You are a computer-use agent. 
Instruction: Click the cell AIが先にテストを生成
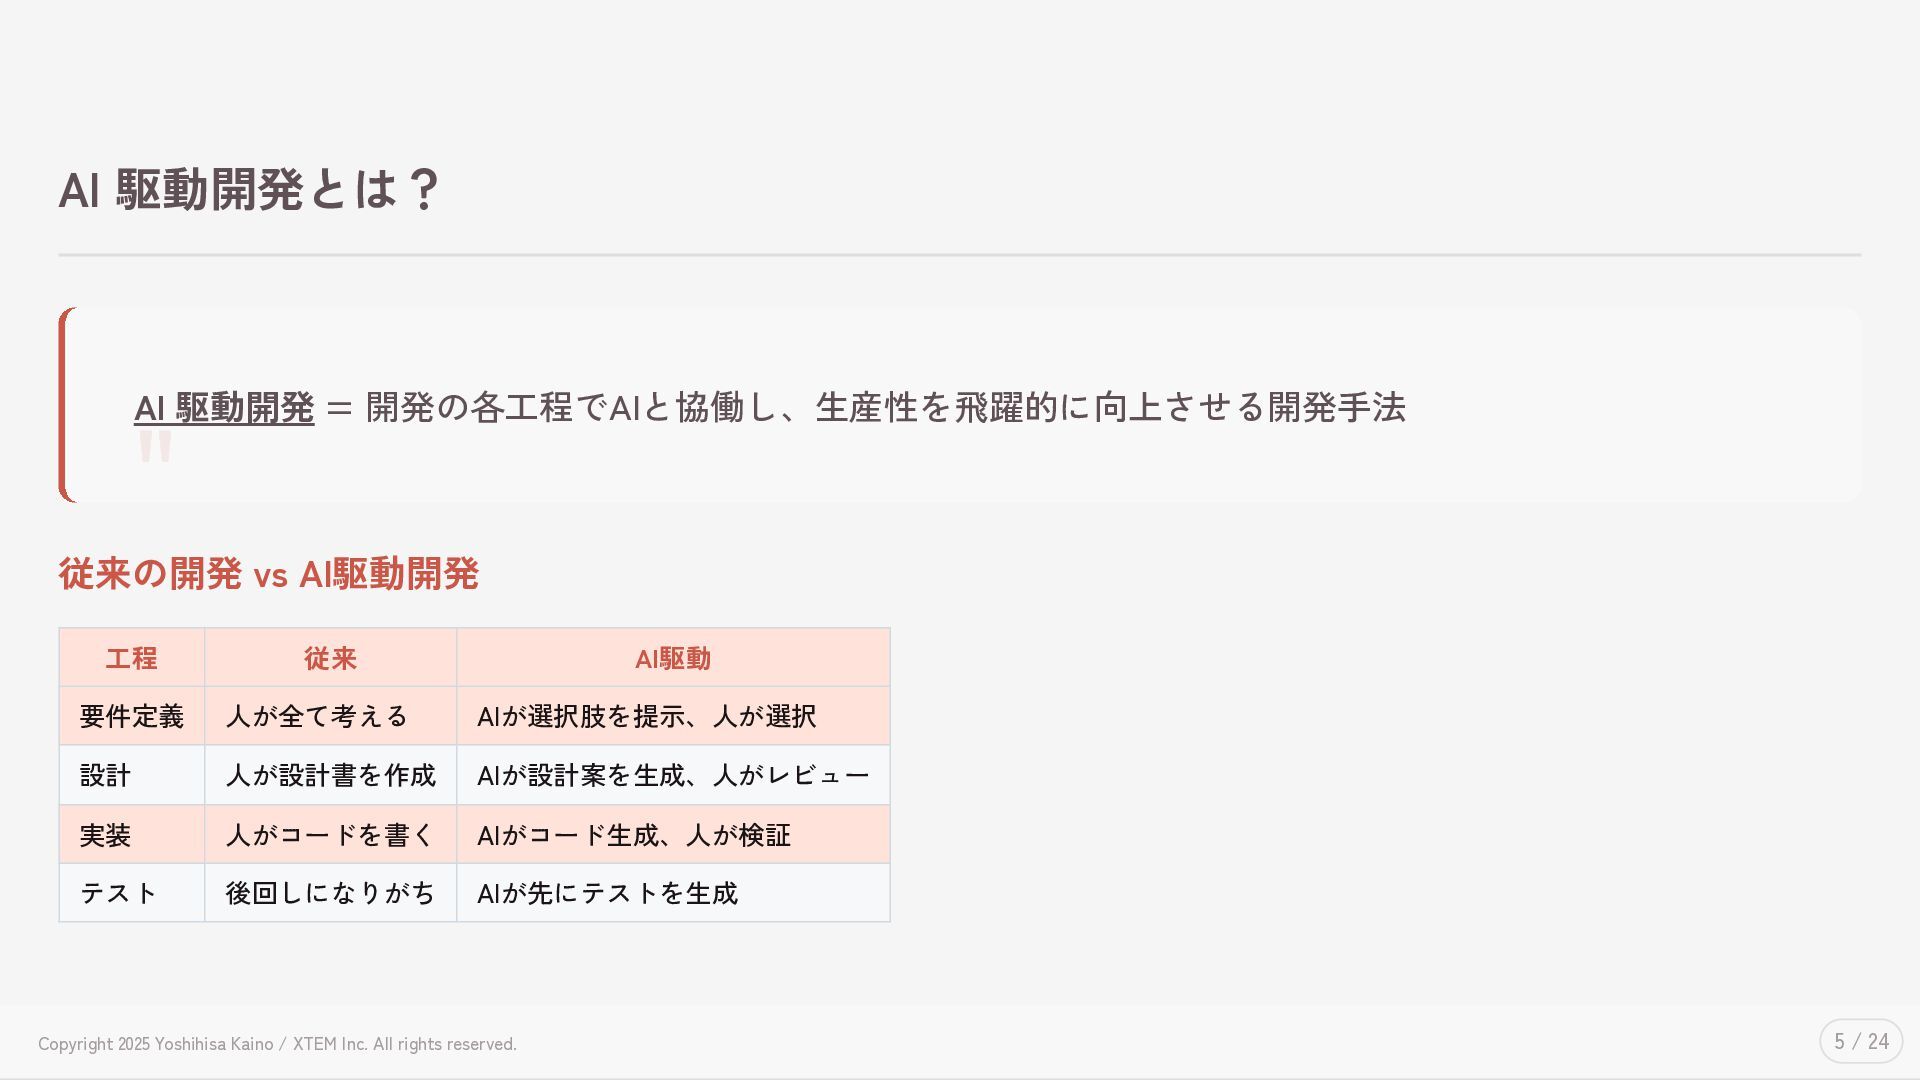(607, 893)
